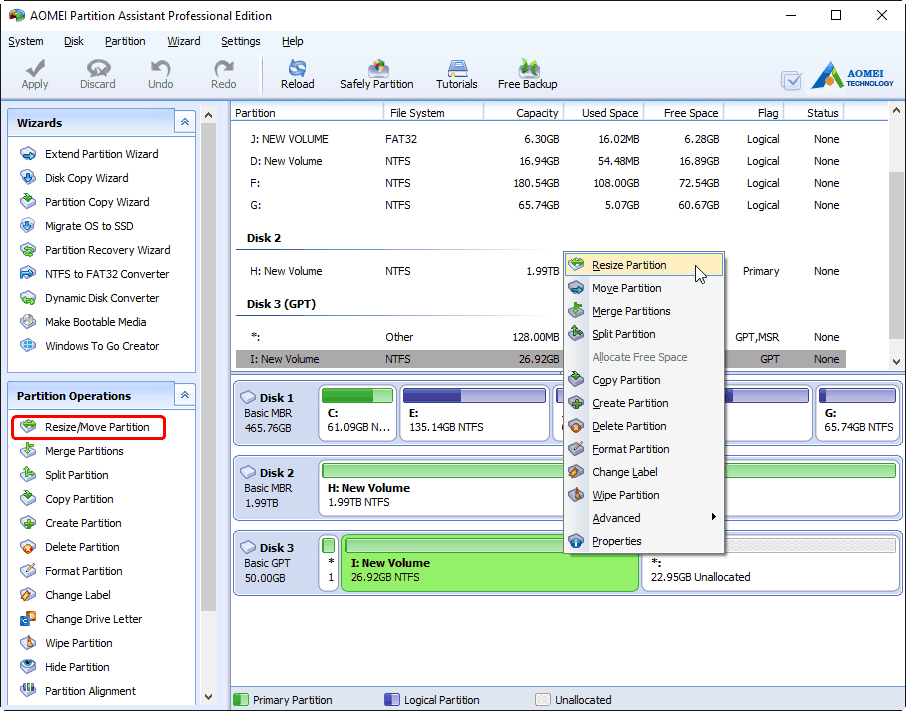
Task: Open Tutorials from the toolbar
Action: [x=456, y=74]
